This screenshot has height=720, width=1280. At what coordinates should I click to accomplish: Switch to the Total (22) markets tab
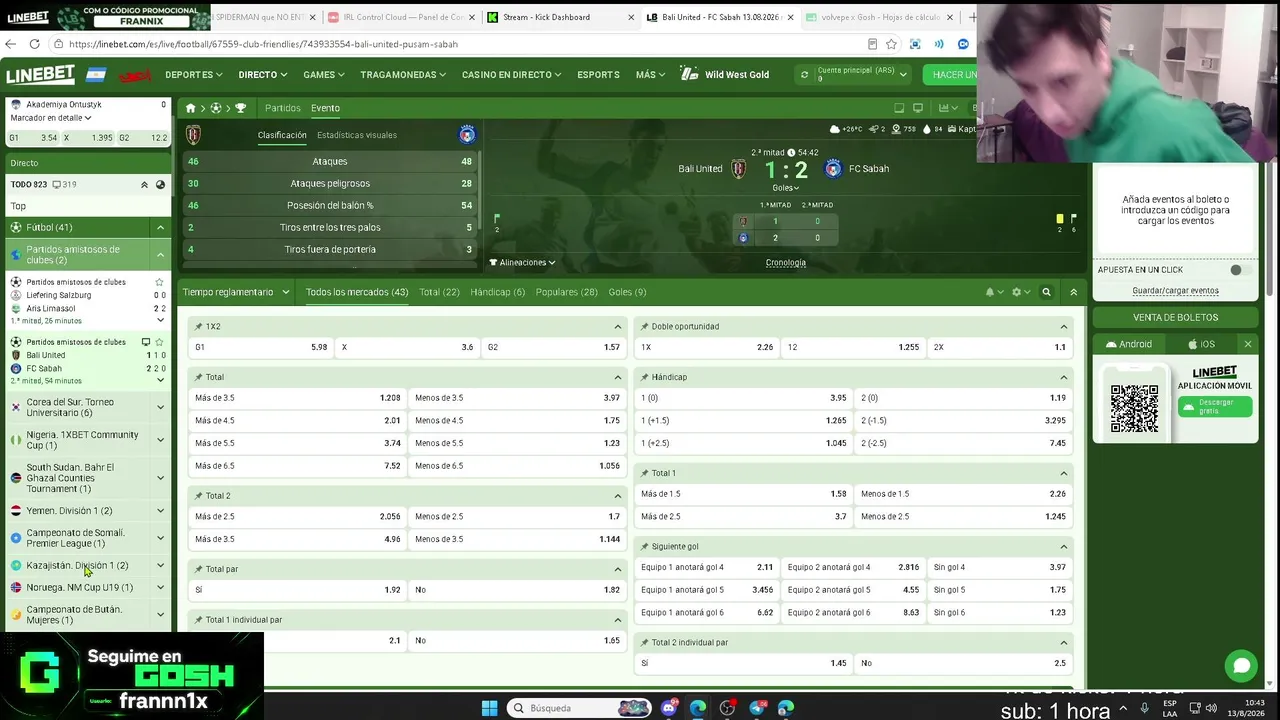[x=439, y=292]
